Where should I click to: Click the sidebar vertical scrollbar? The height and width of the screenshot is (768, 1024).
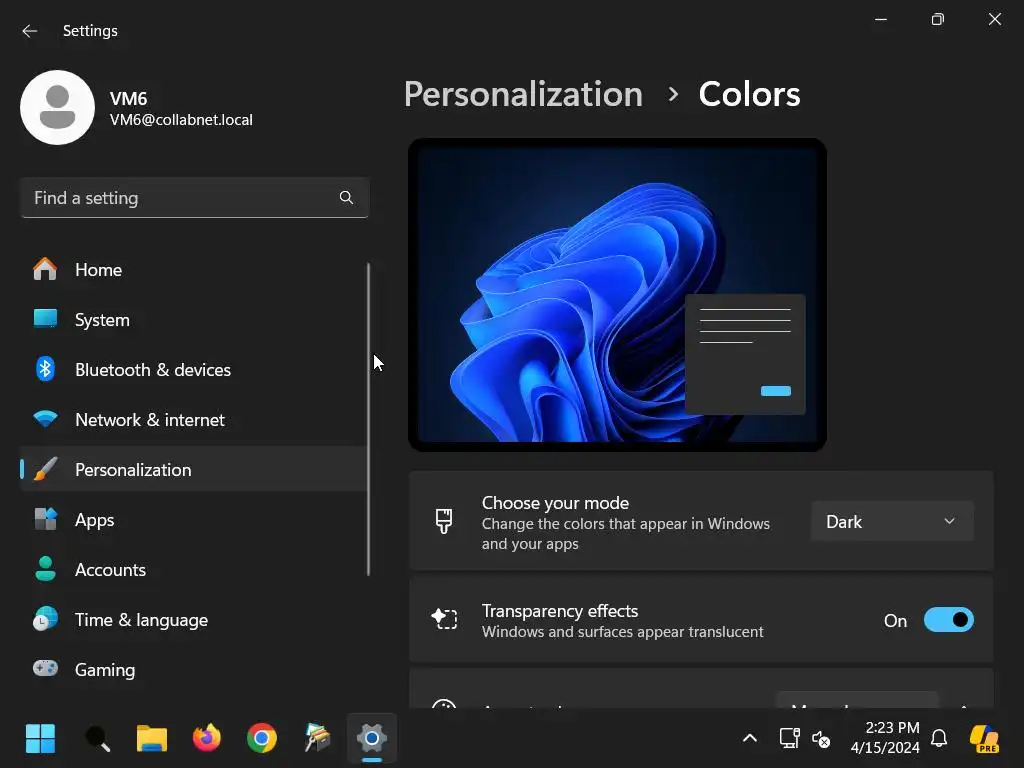tap(368, 419)
